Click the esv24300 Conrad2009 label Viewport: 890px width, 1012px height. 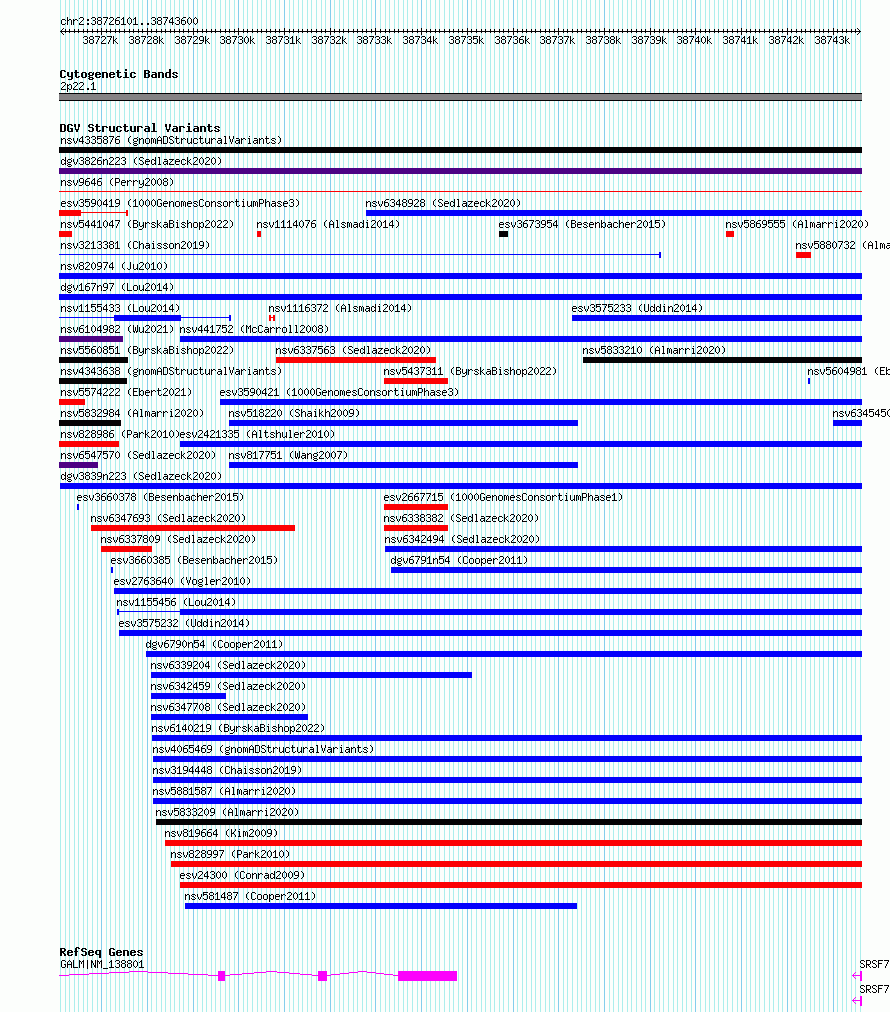pyautogui.click(x=242, y=875)
